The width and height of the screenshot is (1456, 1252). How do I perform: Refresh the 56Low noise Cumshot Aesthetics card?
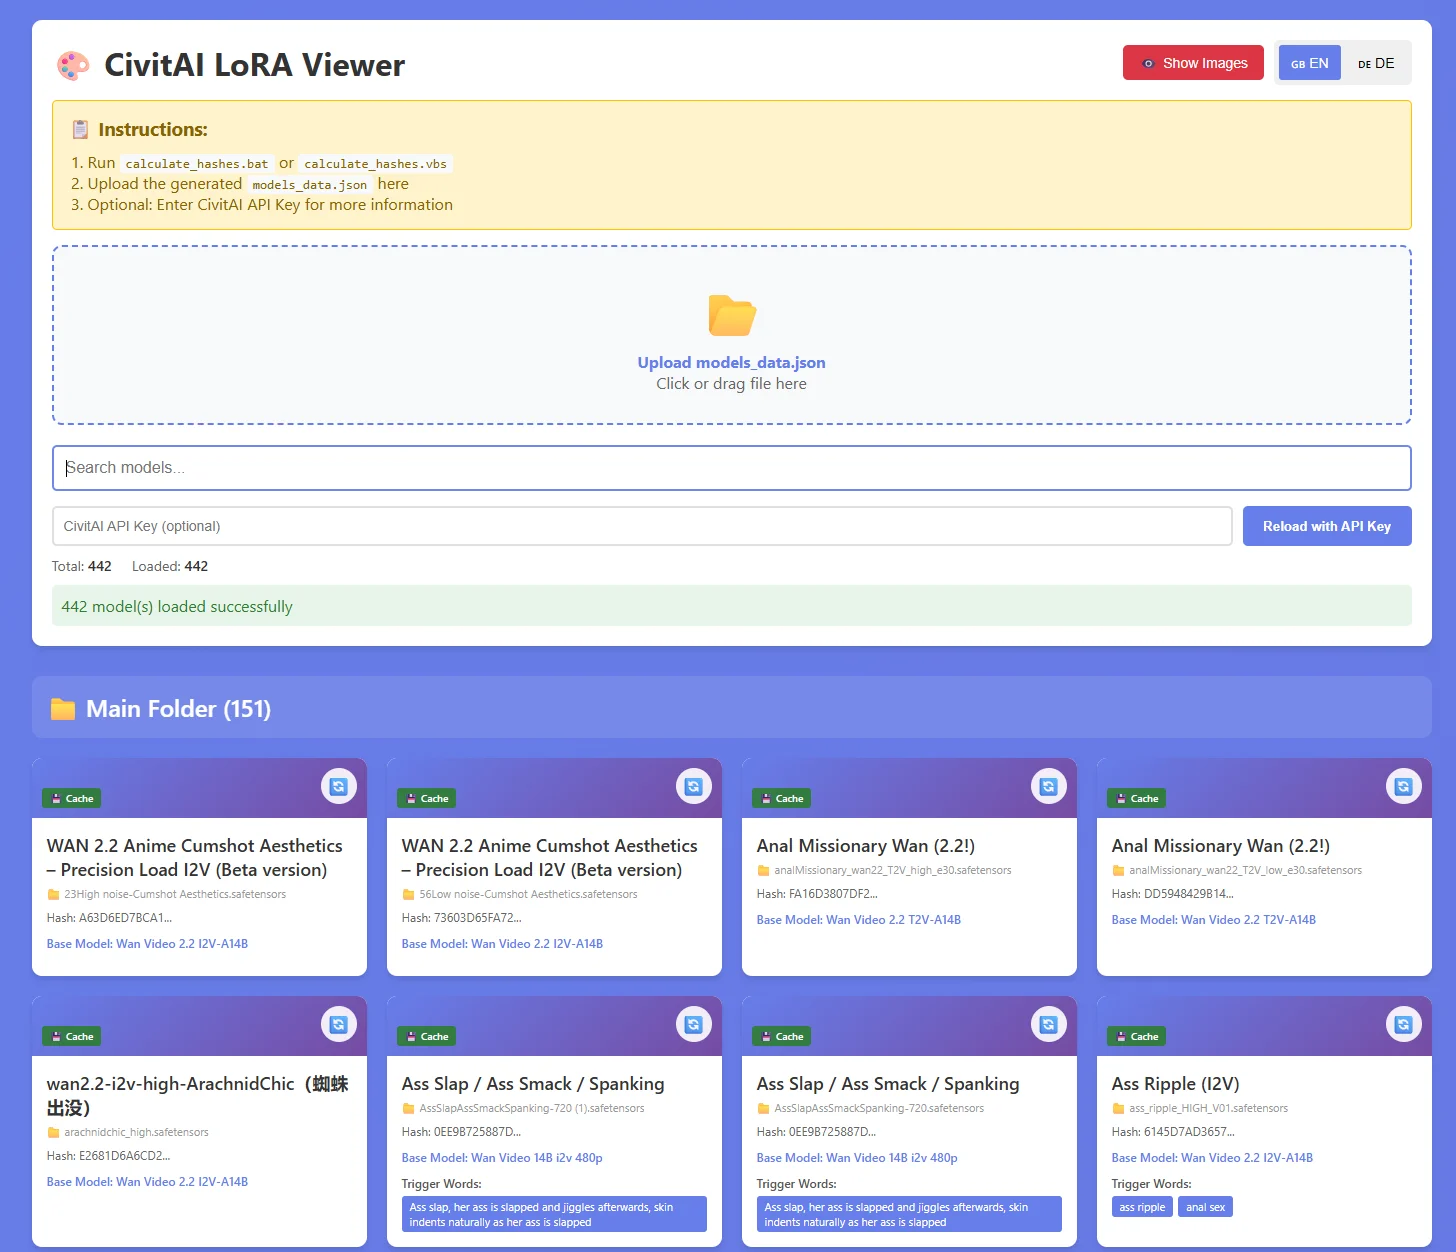[x=693, y=787]
